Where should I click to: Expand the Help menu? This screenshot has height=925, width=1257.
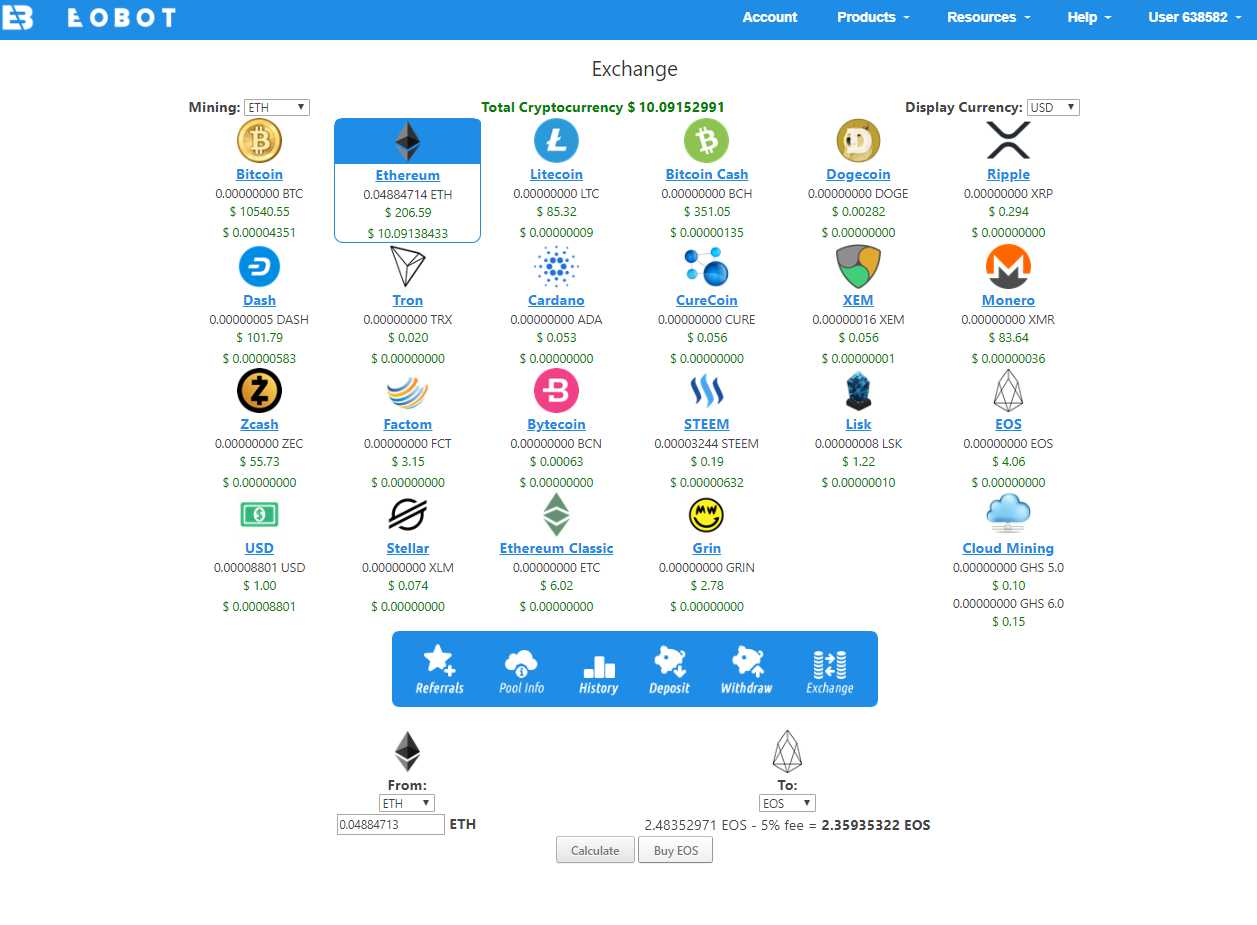coord(1089,17)
